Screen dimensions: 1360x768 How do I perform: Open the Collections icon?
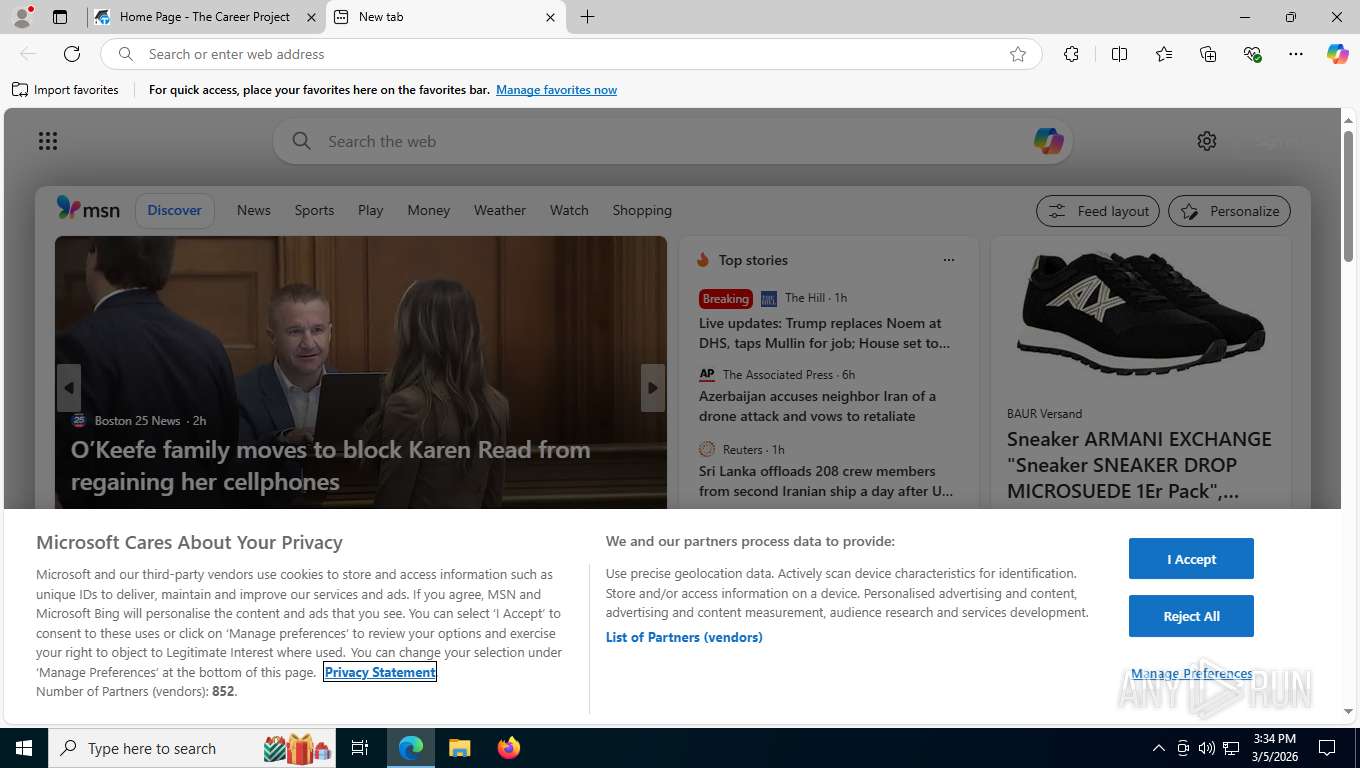[x=1208, y=54]
